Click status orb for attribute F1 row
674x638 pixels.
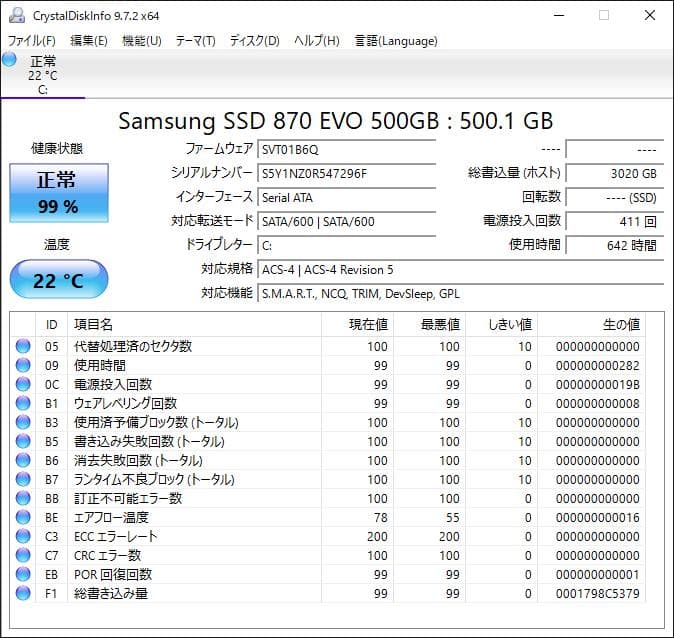[x=23, y=593]
